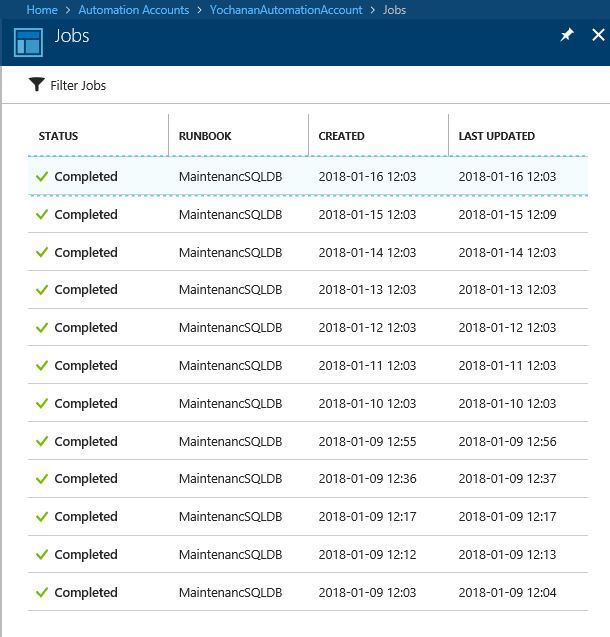The height and width of the screenshot is (637, 610).
Task: Select MaintenancSQLDB runbook created 2018-01-12
Action: (x=230, y=327)
